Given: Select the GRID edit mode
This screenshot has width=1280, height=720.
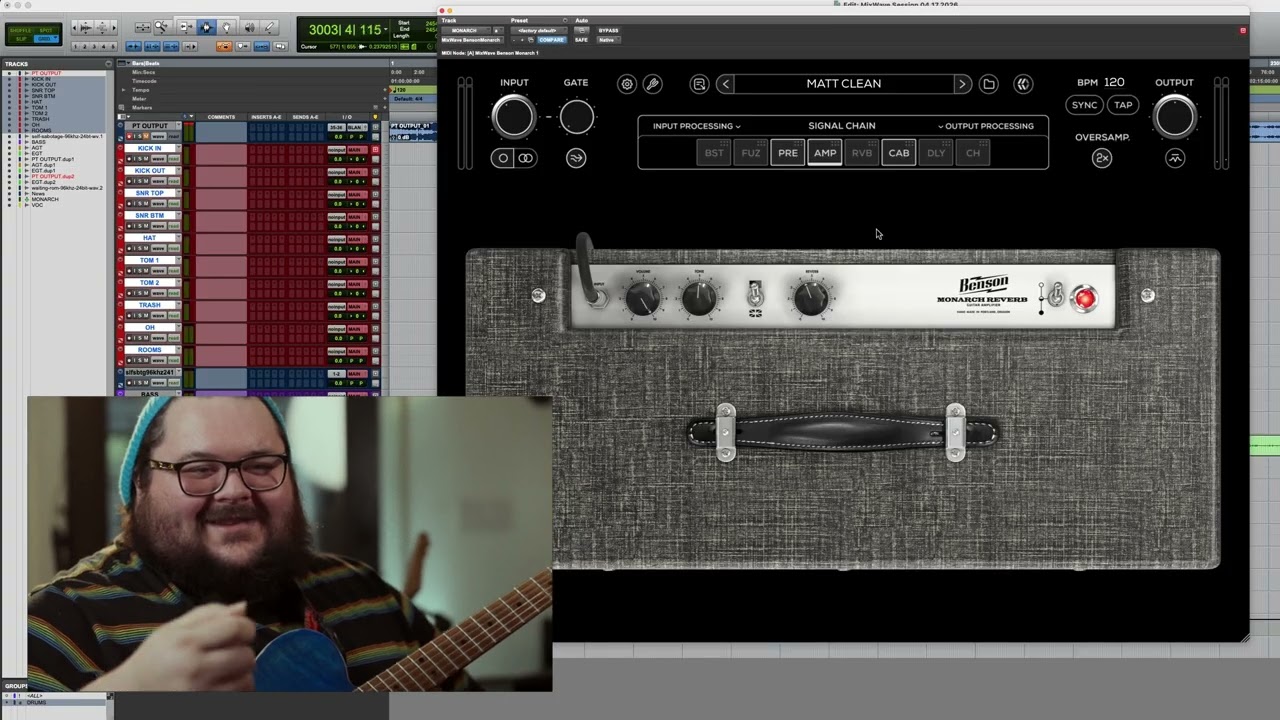Looking at the screenshot, I should [x=47, y=38].
